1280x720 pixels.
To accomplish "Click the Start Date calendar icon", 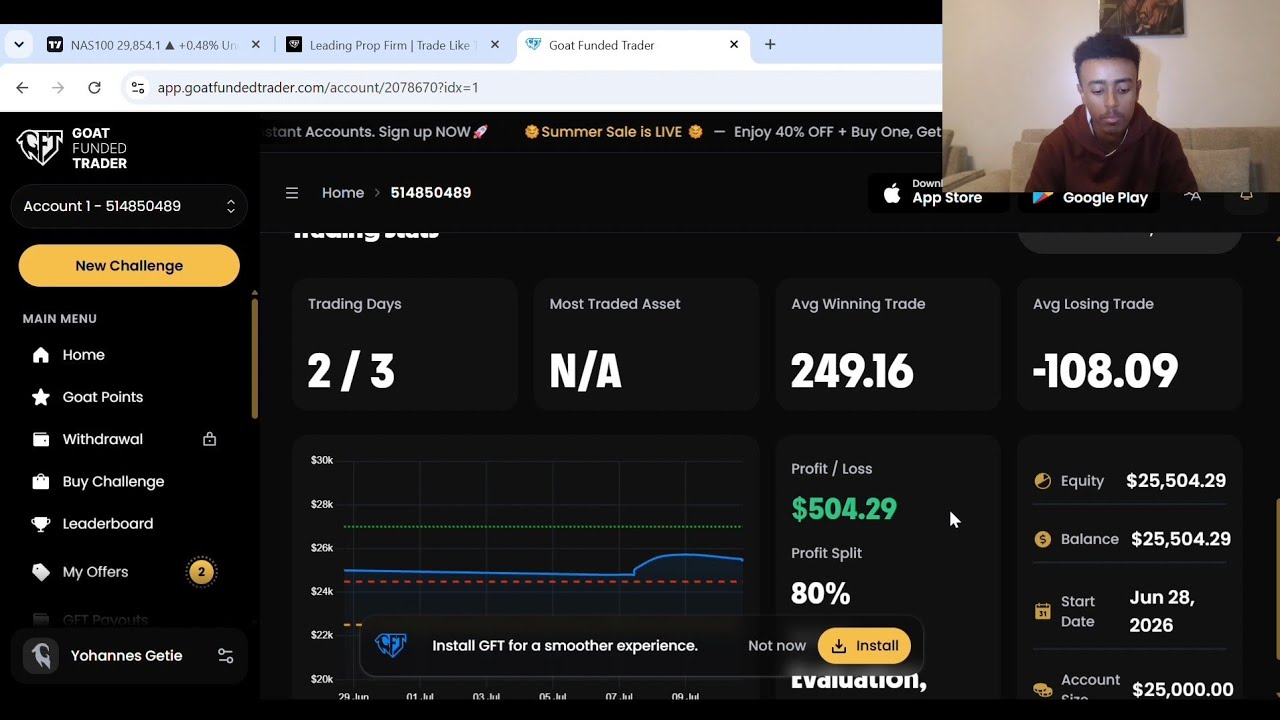I will [1043, 611].
